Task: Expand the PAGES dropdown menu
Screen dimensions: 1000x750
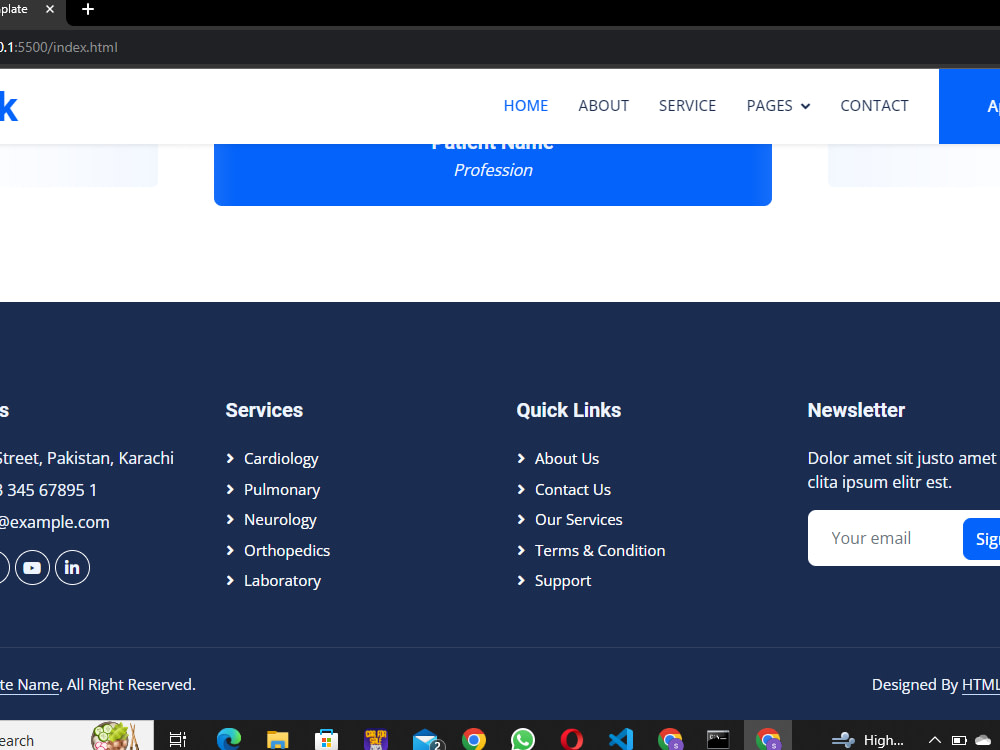Action: [778, 106]
